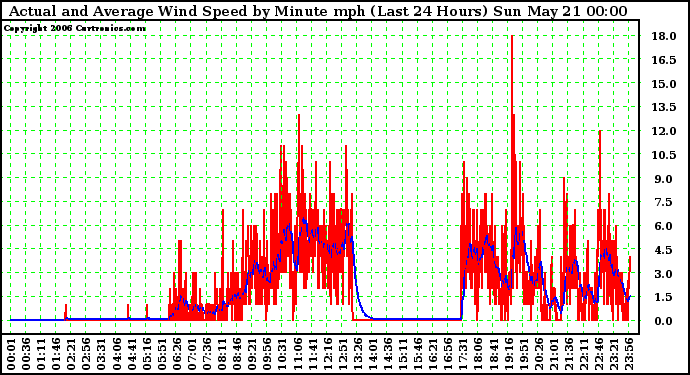Click the 16.5 y-axis label

(x=664, y=60)
